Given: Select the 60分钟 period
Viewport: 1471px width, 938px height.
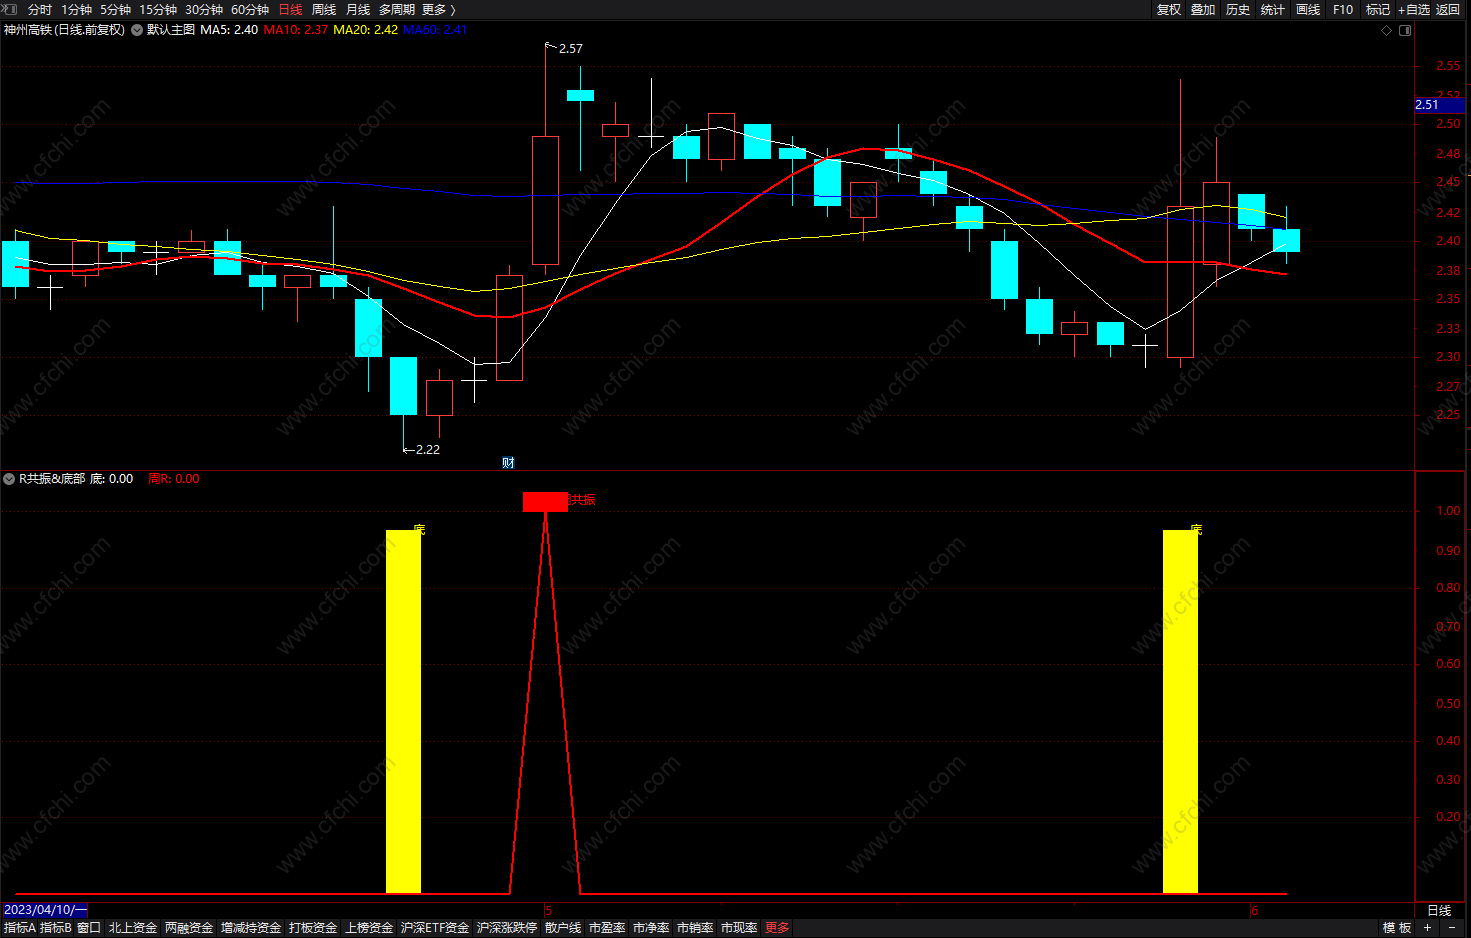Looking at the screenshot, I should [x=250, y=9].
